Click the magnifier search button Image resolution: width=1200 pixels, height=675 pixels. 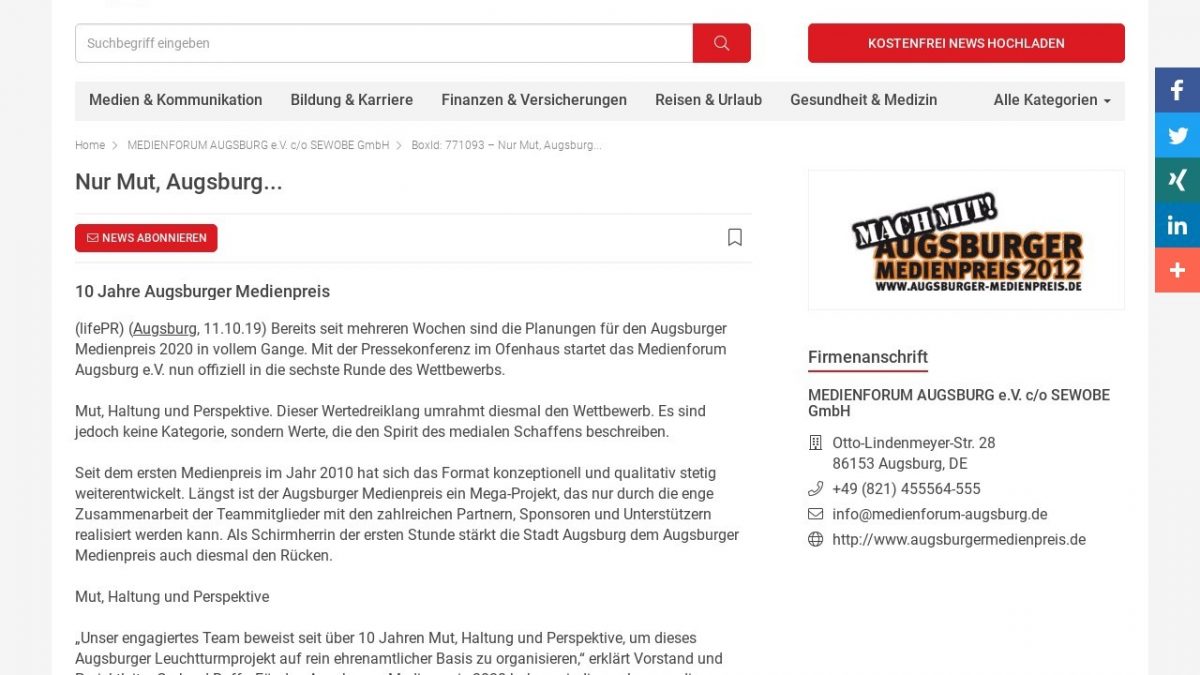(x=721, y=43)
